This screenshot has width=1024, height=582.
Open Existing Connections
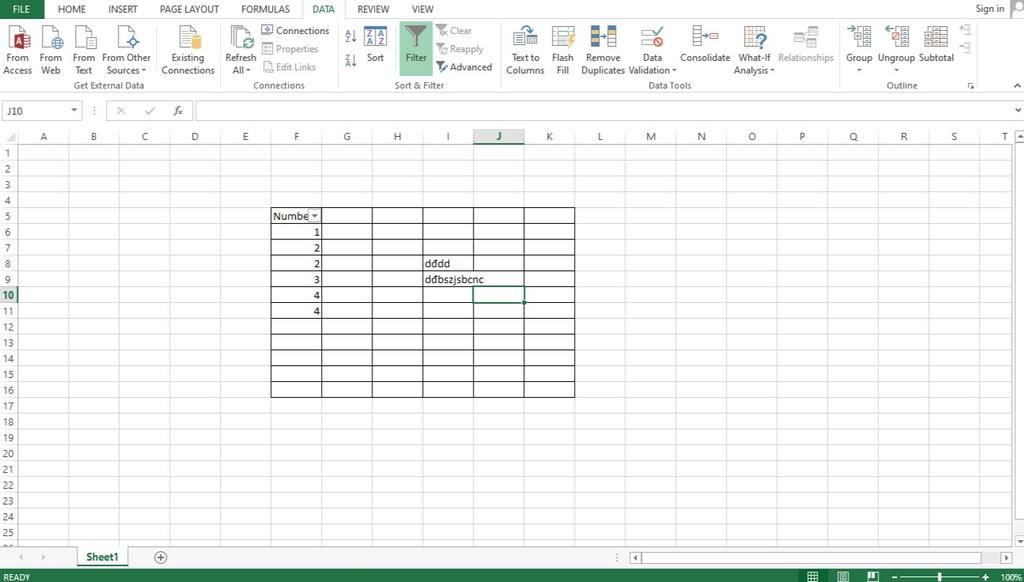pos(188,51)
